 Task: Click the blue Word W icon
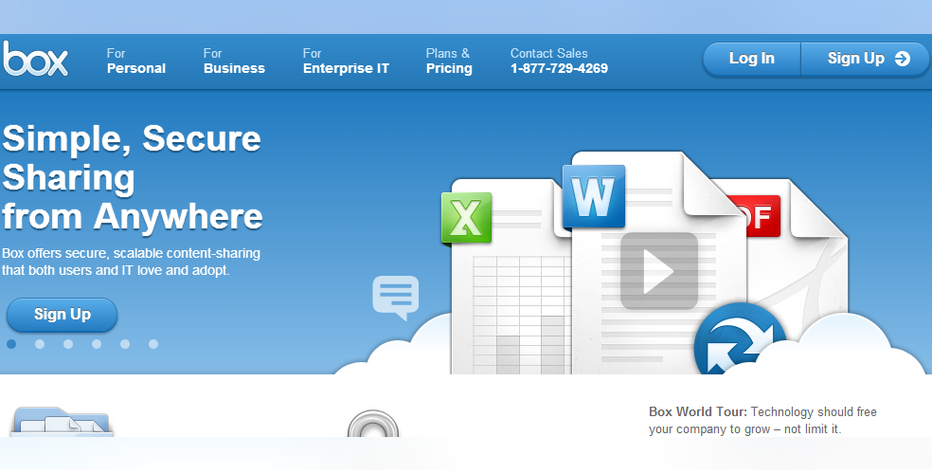tap(594, 197)
